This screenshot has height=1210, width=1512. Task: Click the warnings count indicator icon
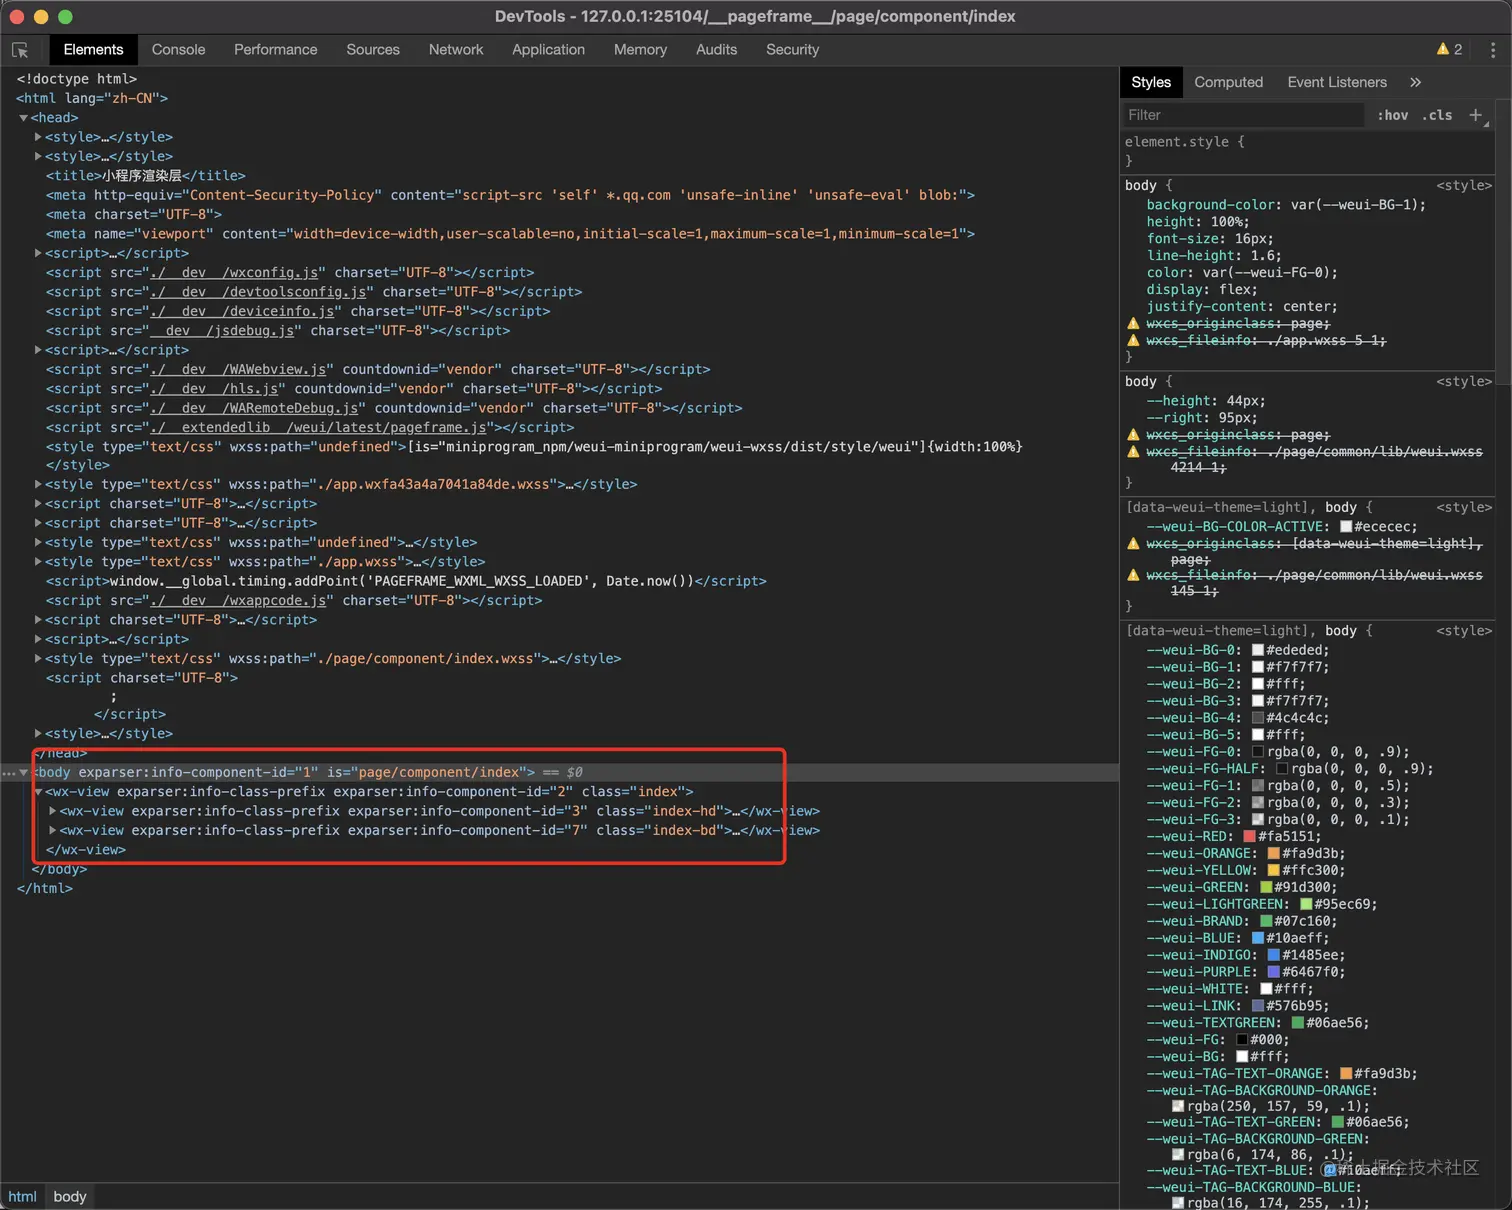click(1443, 49)
